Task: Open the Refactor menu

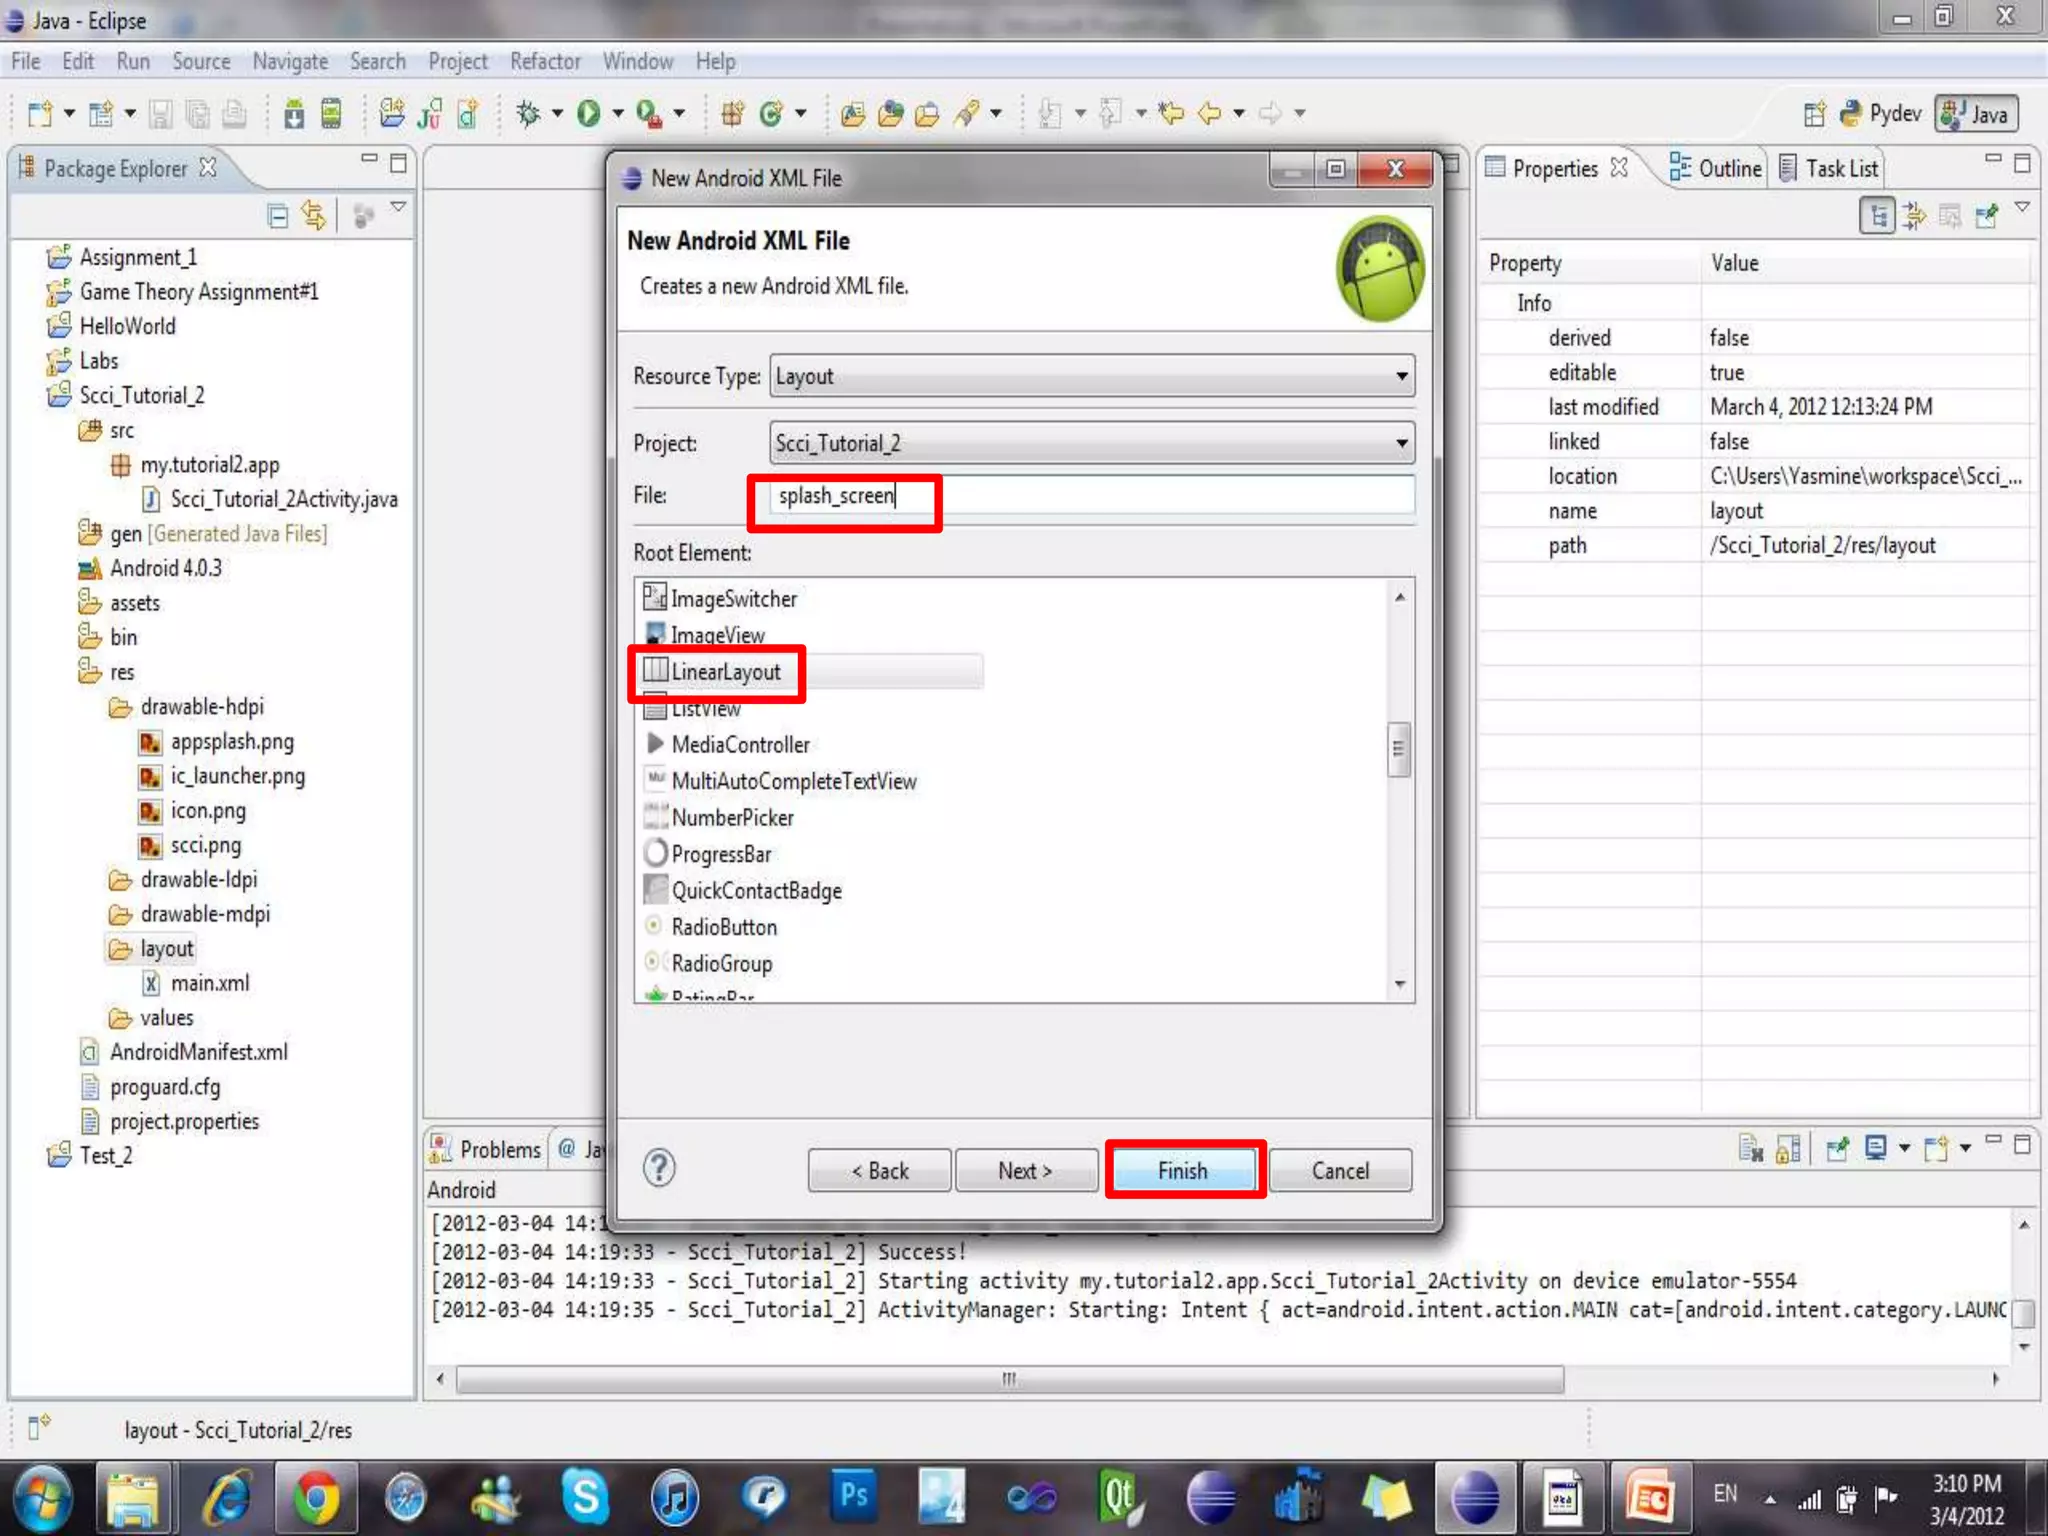Action: point(545,62)
